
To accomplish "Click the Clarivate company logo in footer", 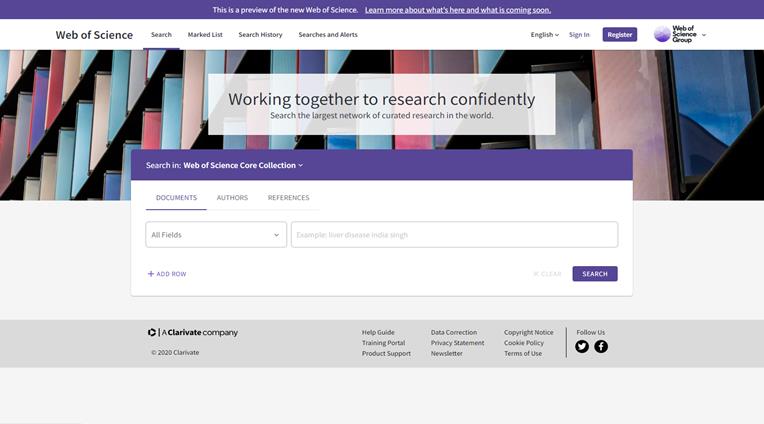I will click(x=193, y=332).
